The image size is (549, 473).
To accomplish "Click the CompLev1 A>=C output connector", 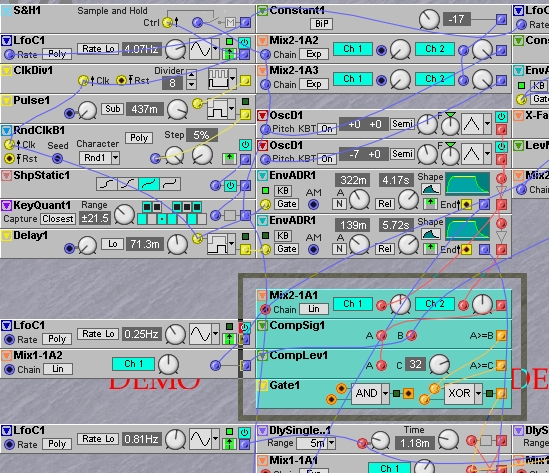I will coord(501,366).
